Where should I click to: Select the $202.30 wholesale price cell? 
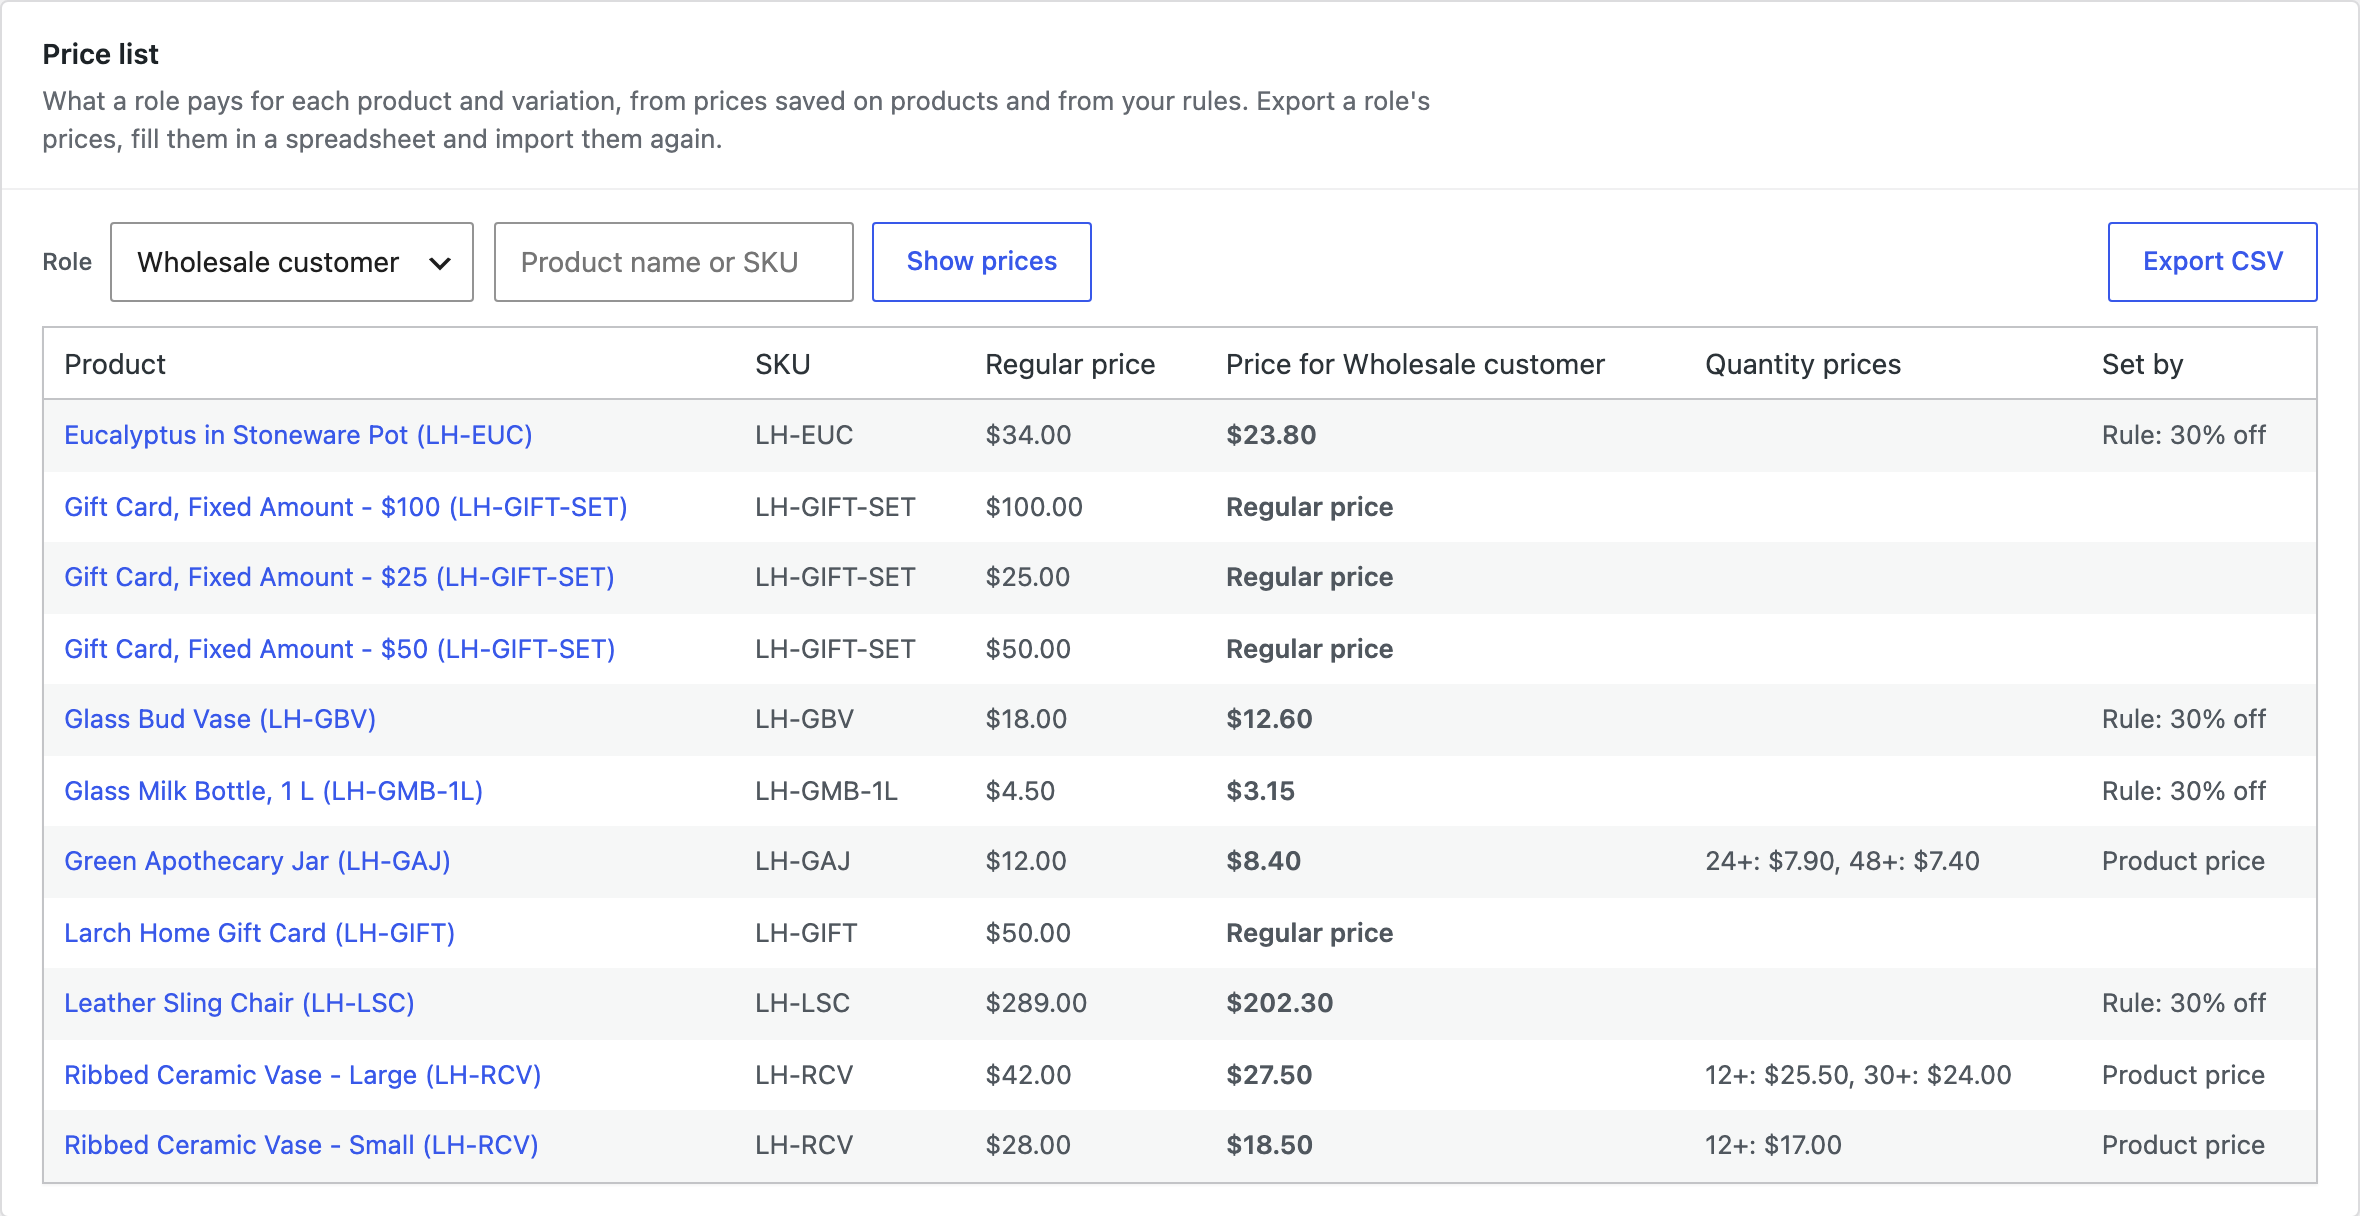coord(1279,1003)
